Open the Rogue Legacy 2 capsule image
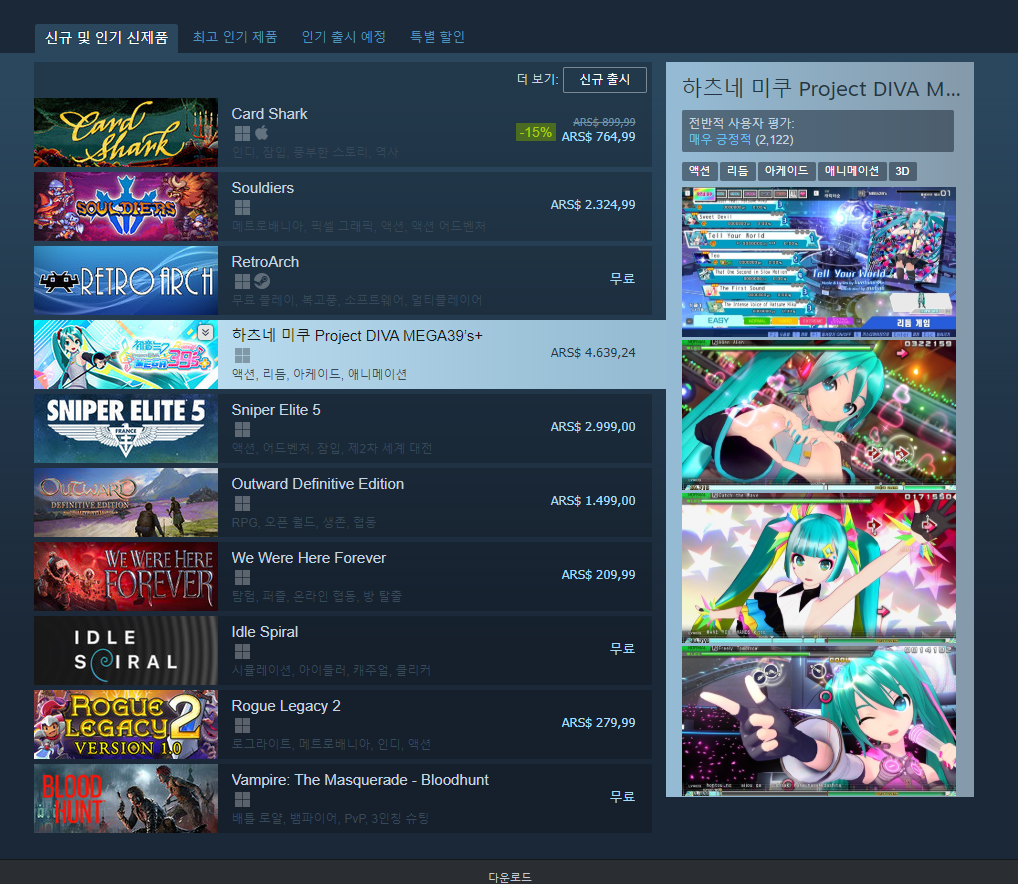Viewport: 1018px width, 884px height. (x=126, y=724)
